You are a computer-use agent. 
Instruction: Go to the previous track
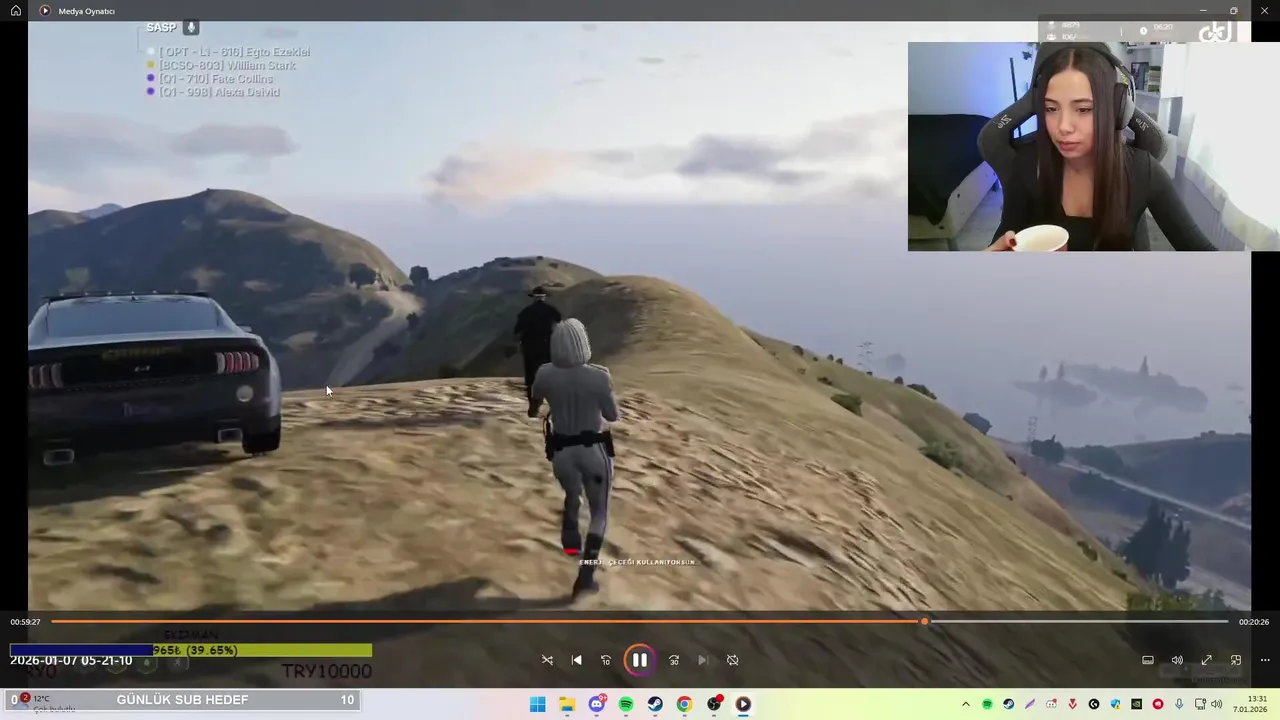tap(576, 660)
